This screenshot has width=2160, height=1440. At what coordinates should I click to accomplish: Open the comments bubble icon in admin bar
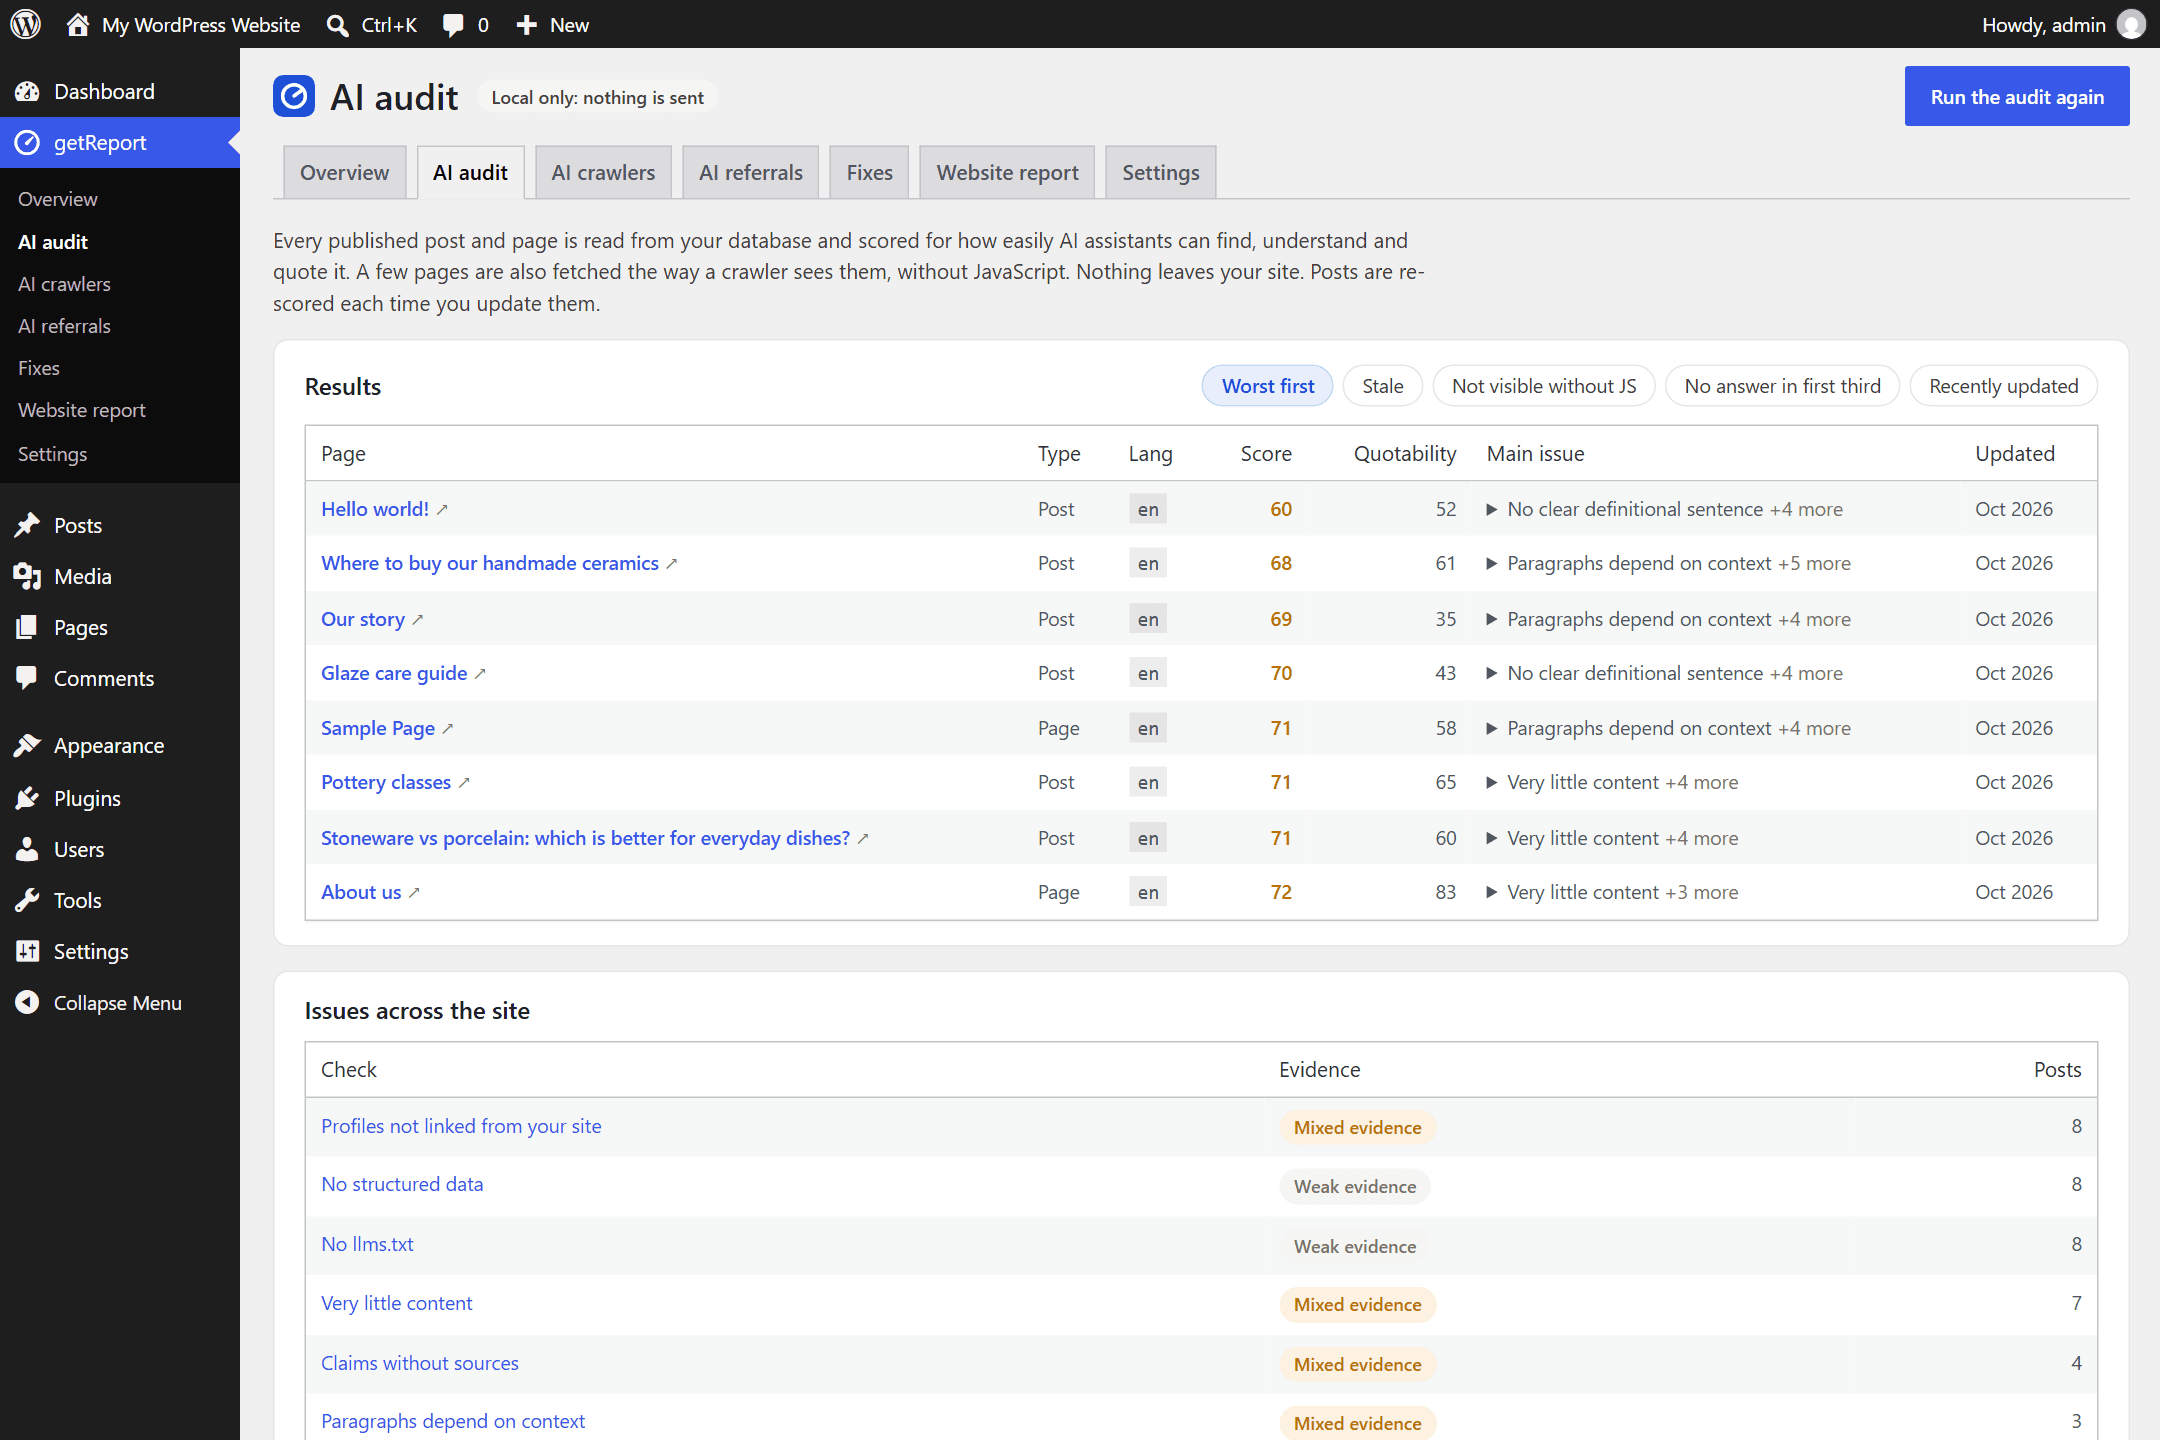(x=453, y=25)
